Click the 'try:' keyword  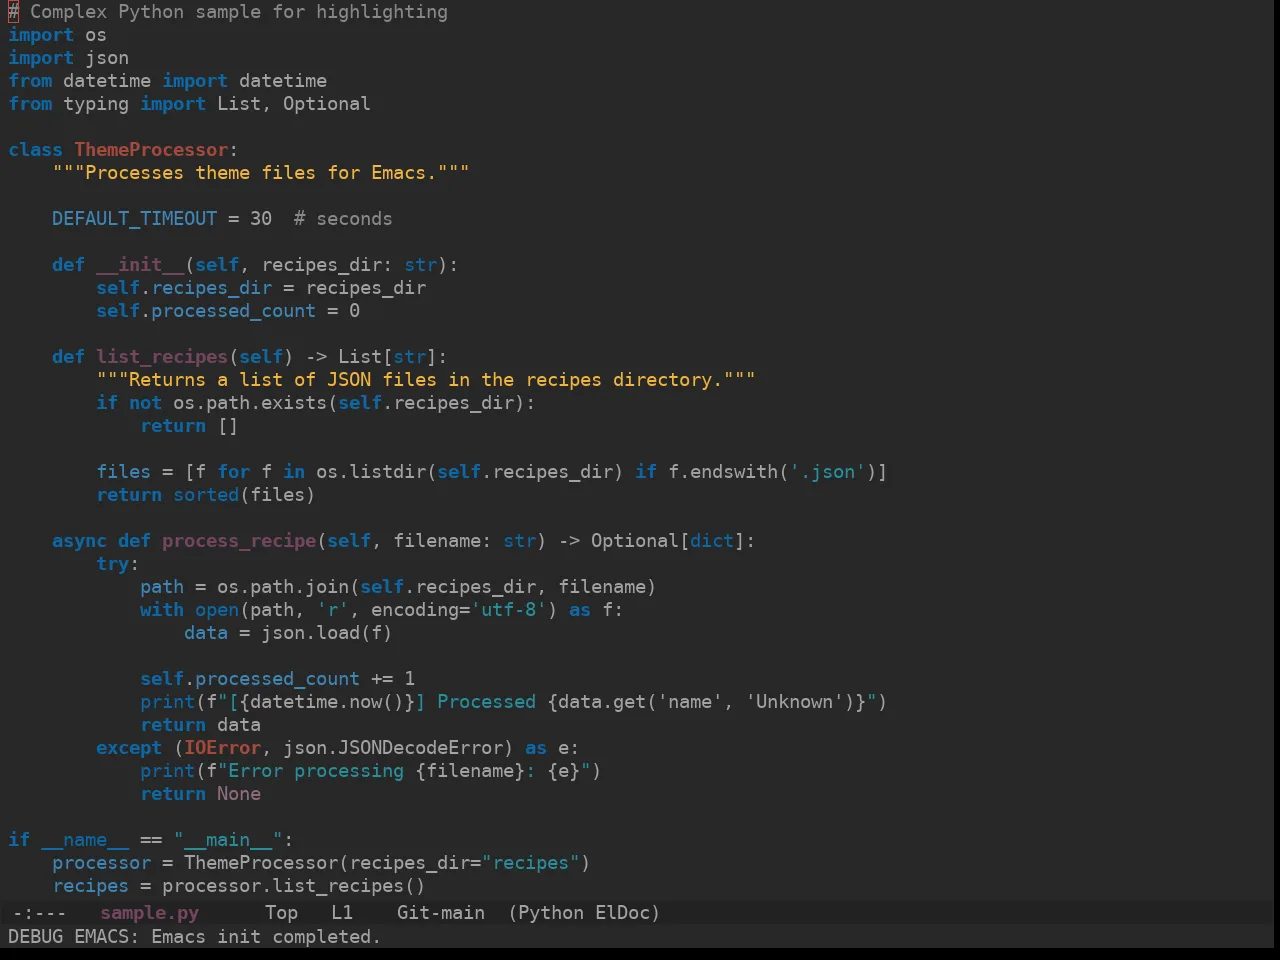(x=117, y=563)
